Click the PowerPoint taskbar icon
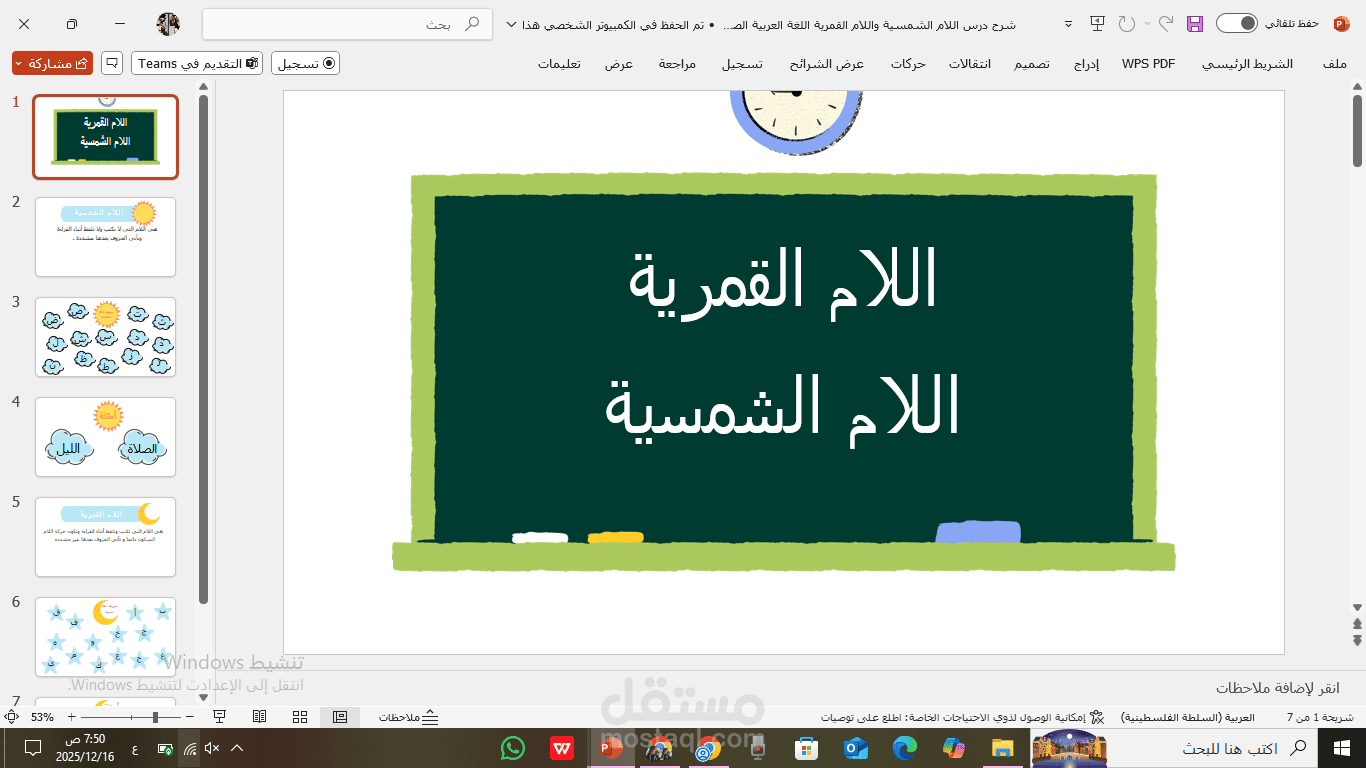Image resolution: width=1366 pixels, height=768 pixels. click(x=610, y=748)
